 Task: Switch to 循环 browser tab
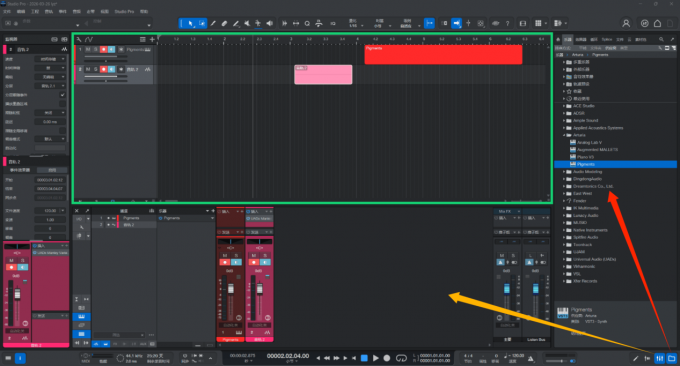coord(594,39)
